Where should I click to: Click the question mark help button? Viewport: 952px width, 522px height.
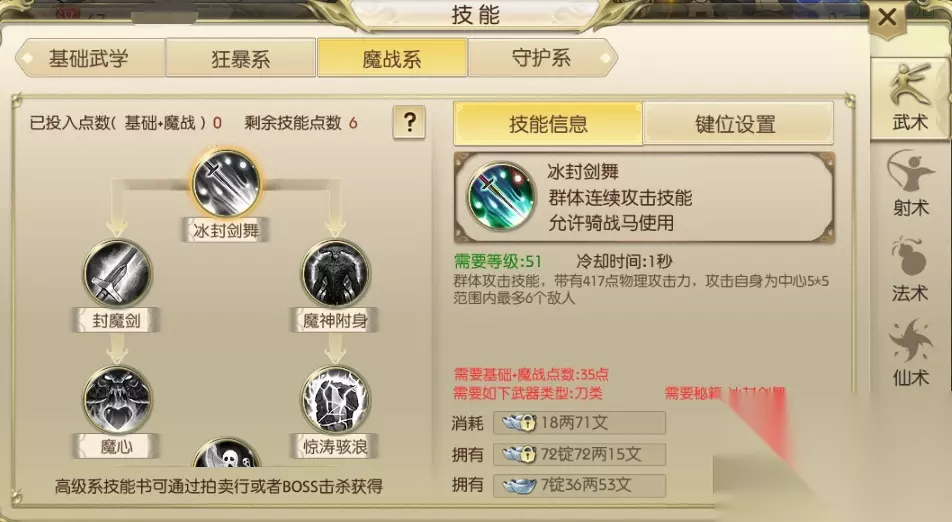409,123
